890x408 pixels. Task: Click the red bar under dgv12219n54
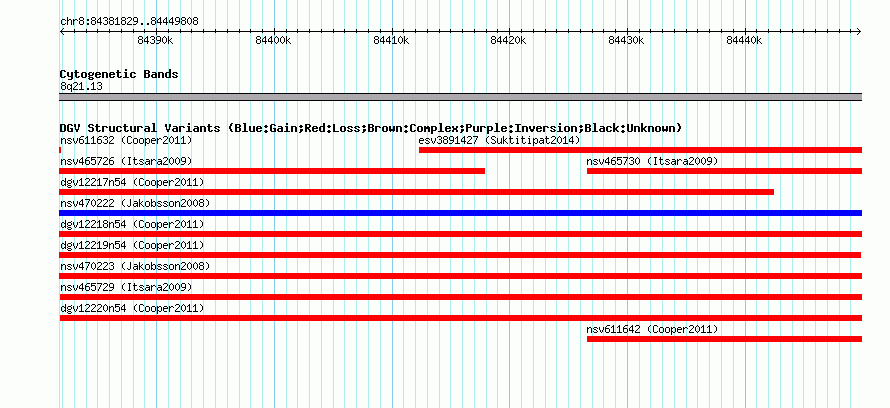pyautogui.click(x=460, y=255)
